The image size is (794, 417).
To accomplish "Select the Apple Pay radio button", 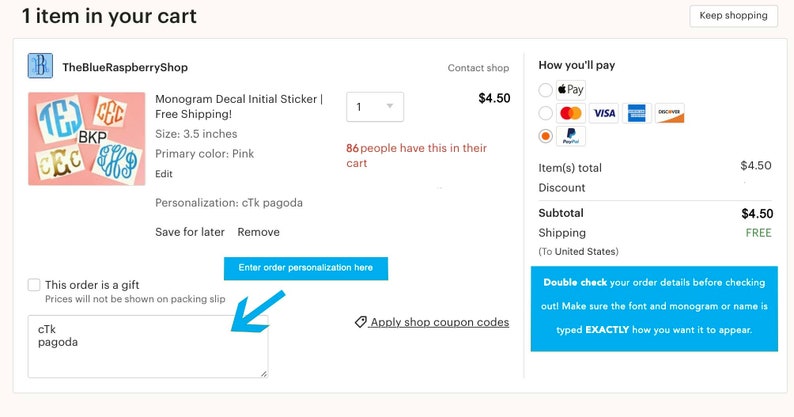I will (545, 90).
